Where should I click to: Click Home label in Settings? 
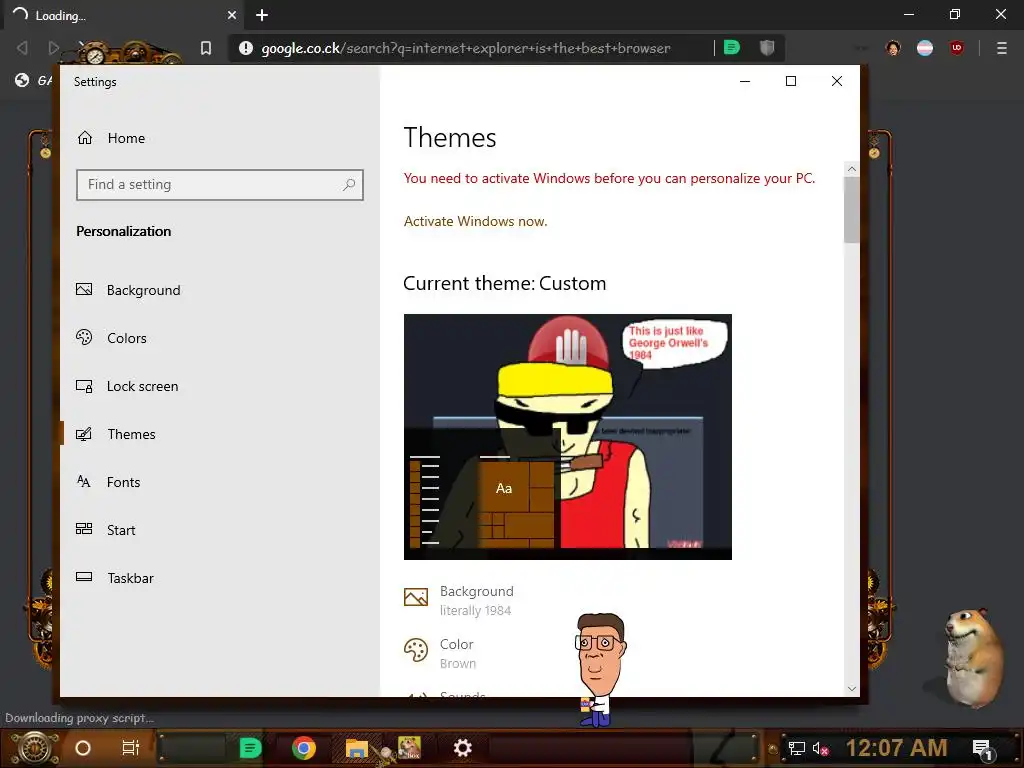tap(126, 138)
